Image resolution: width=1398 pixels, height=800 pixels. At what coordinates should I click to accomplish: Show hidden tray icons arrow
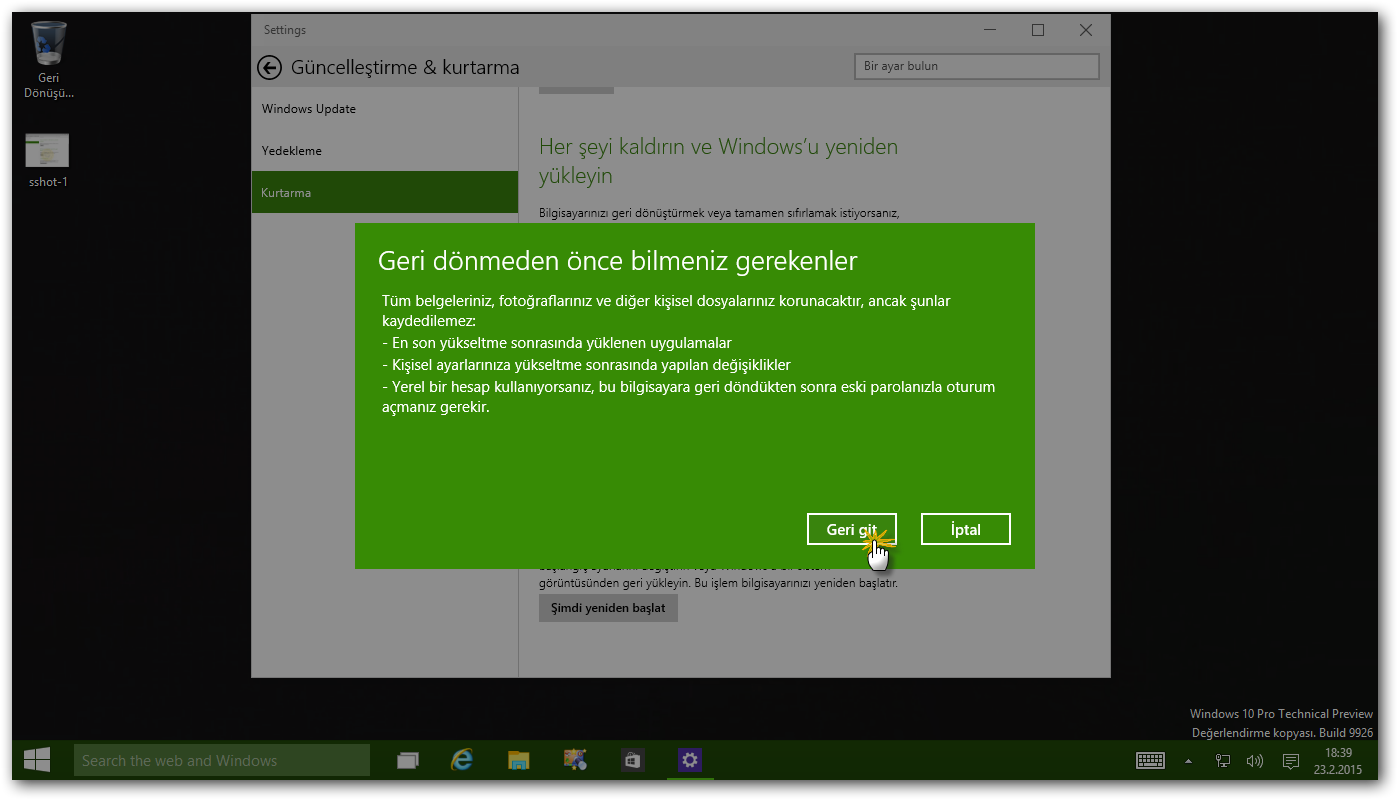click(1189, 761)
